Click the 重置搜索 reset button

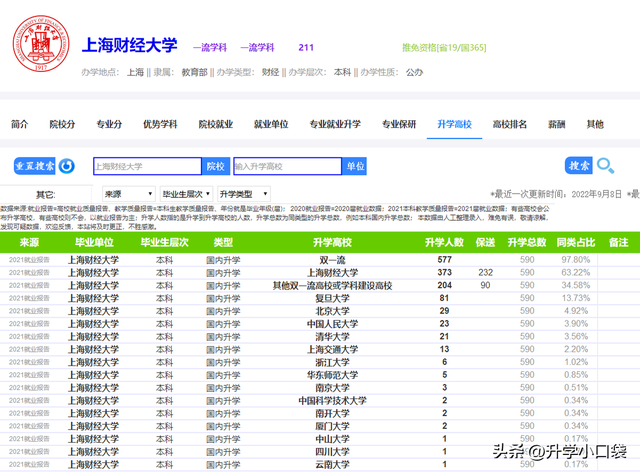pos(35,166)
